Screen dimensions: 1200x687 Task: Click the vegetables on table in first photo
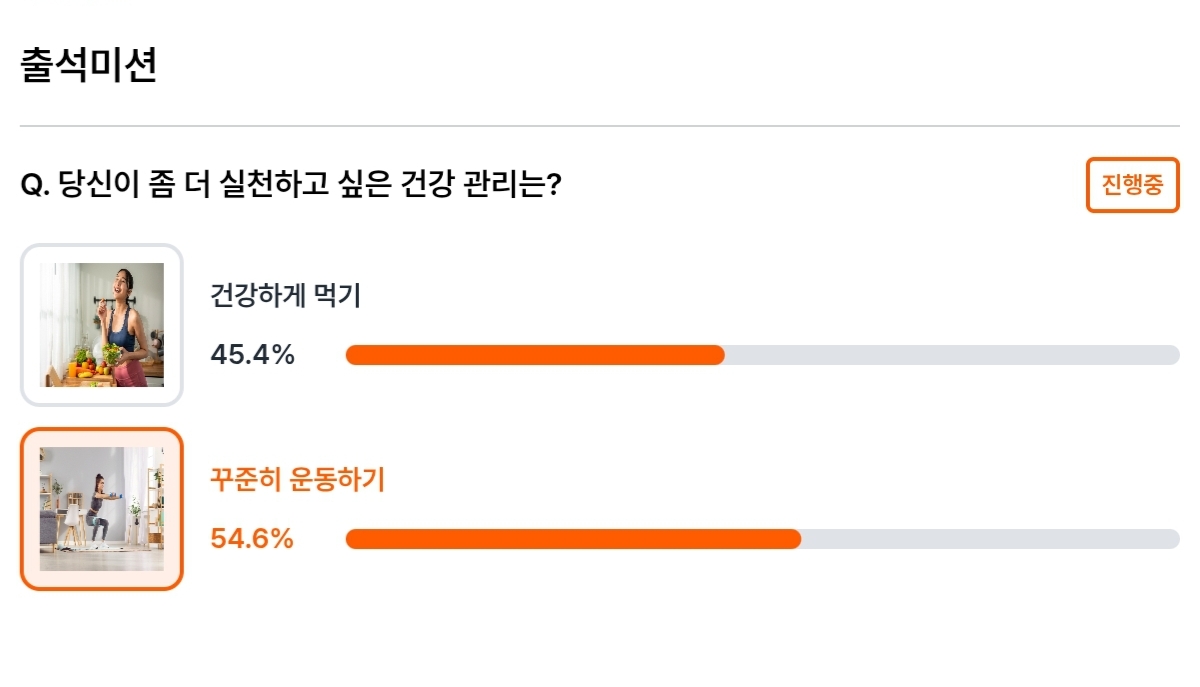[85, 365]
